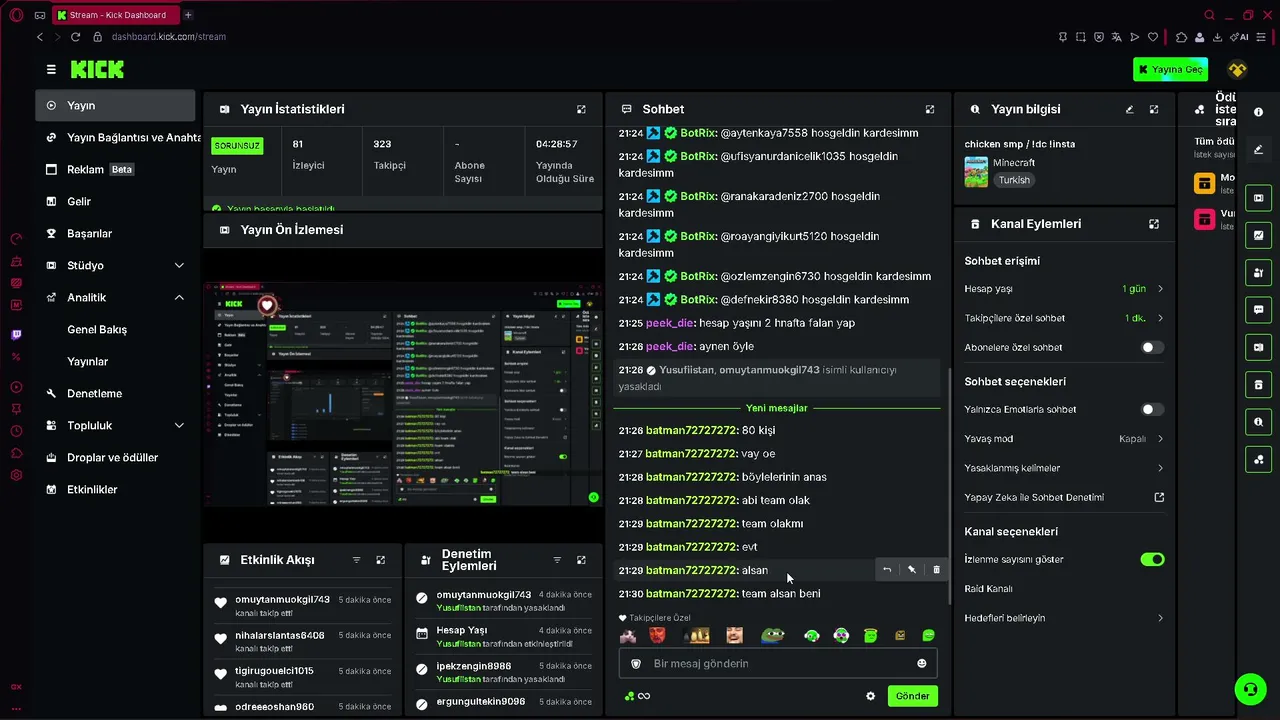1280x720 pixels.
Task: Click the Gönder send button
Action: point(912,696)
